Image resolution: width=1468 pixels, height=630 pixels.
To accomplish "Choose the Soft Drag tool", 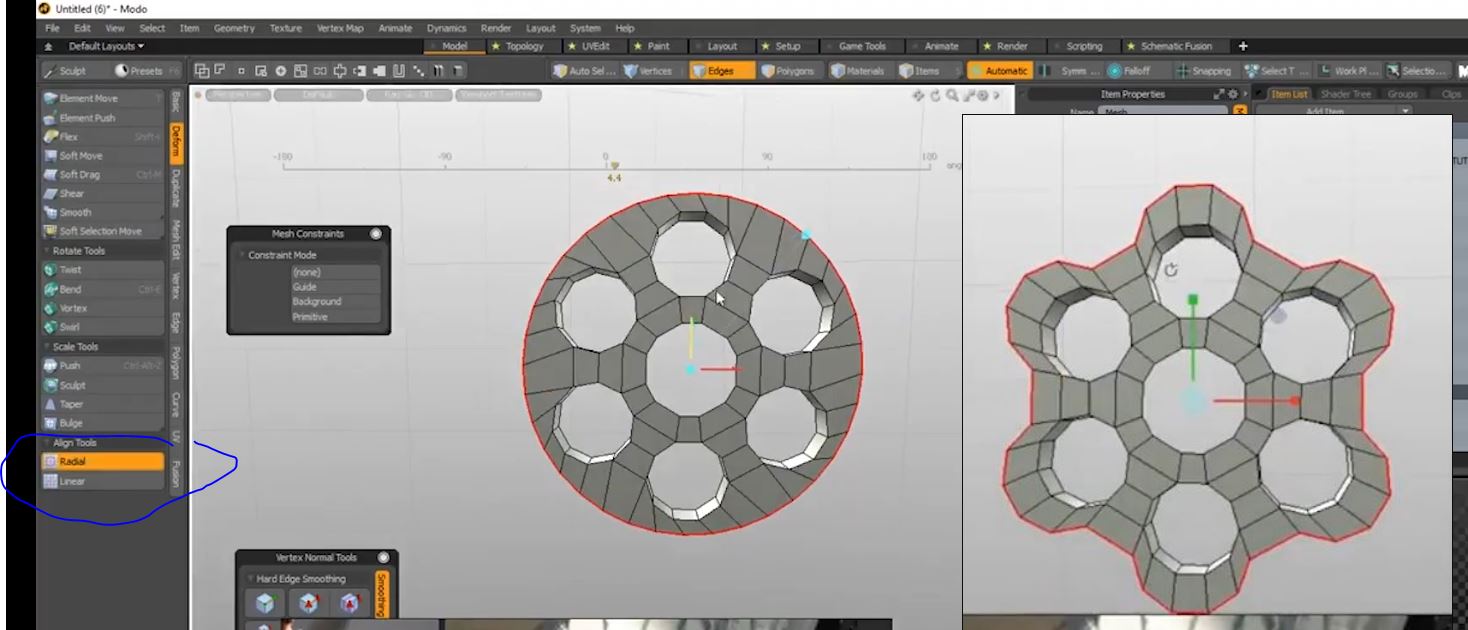I will point(102,175).
